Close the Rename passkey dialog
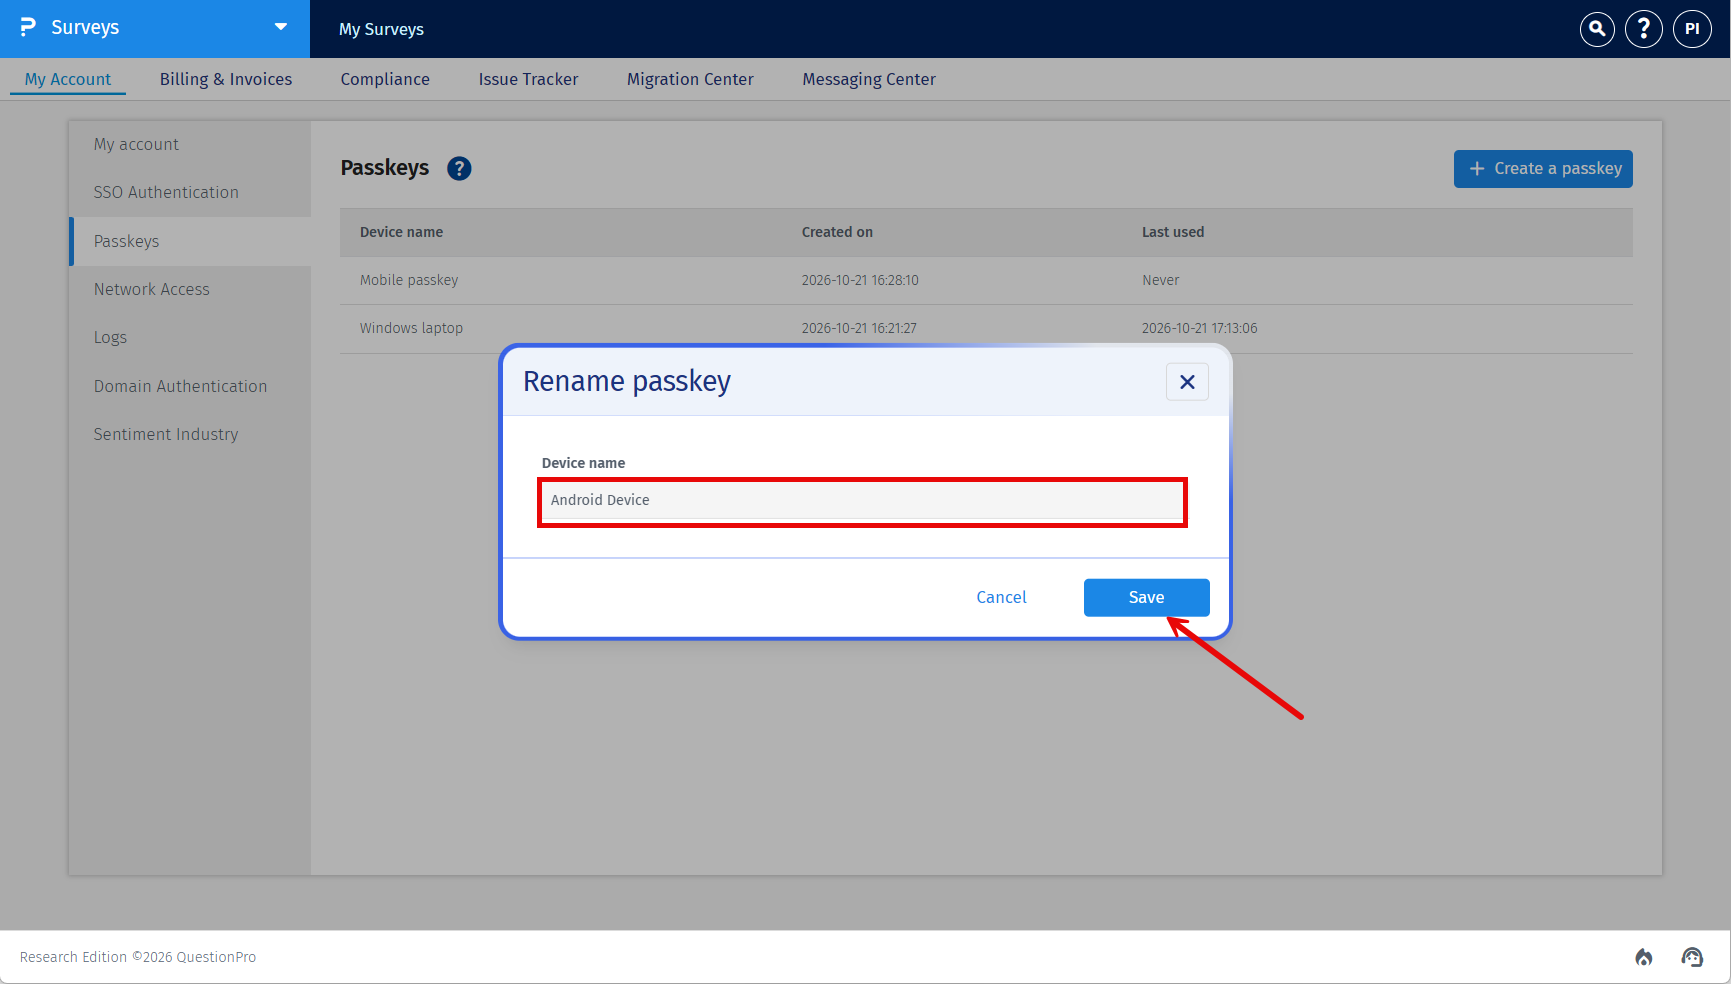This screenshot has height=984, width=1731. 1187,382
